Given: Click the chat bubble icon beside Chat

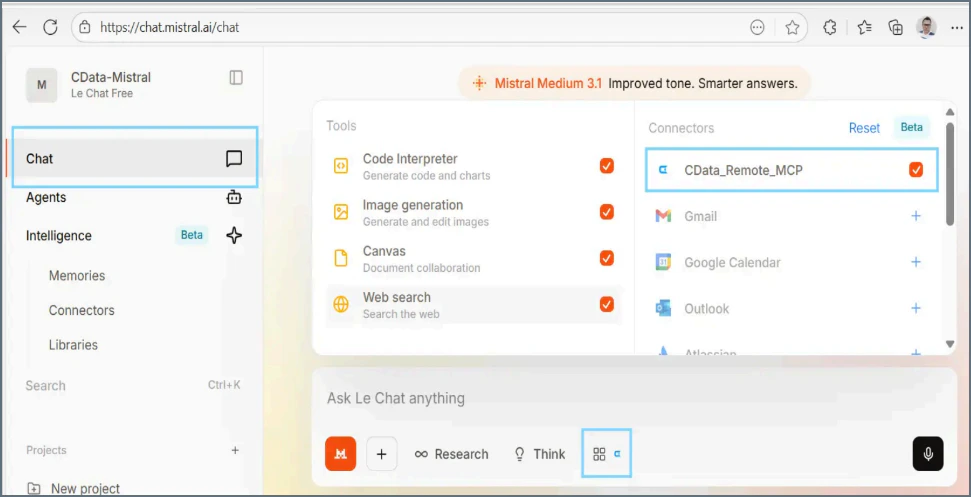Looking at the screenshot, I should 233,159.
